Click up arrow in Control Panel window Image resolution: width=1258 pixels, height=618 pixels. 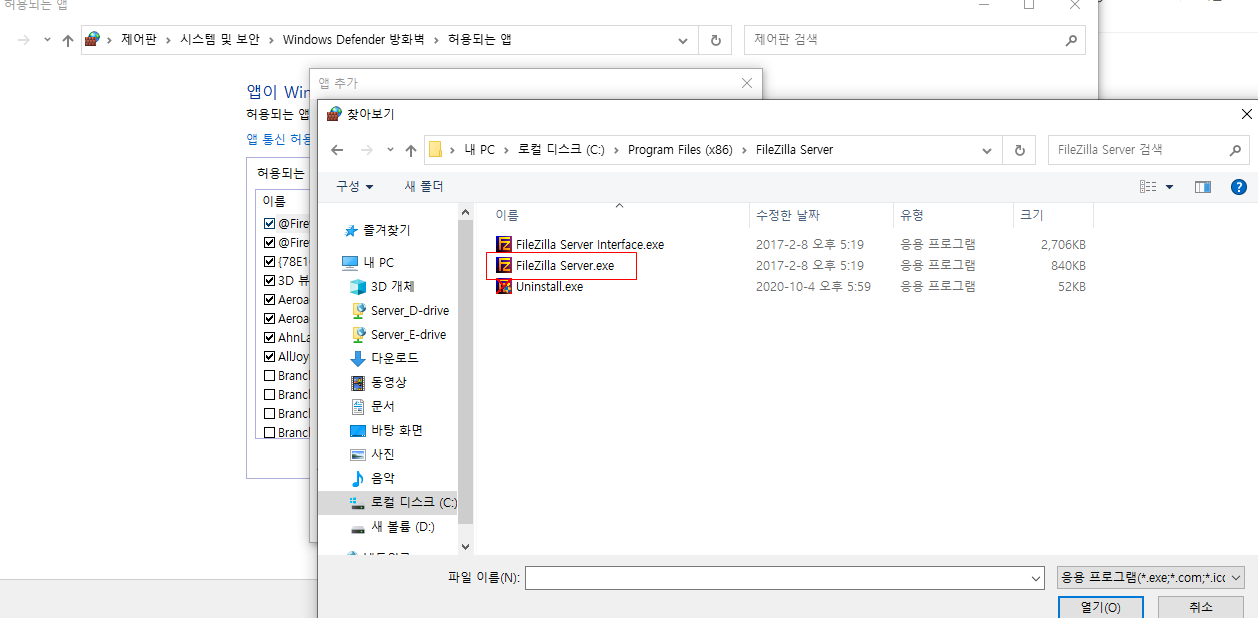pyautogui.click(x=67, y=41)
